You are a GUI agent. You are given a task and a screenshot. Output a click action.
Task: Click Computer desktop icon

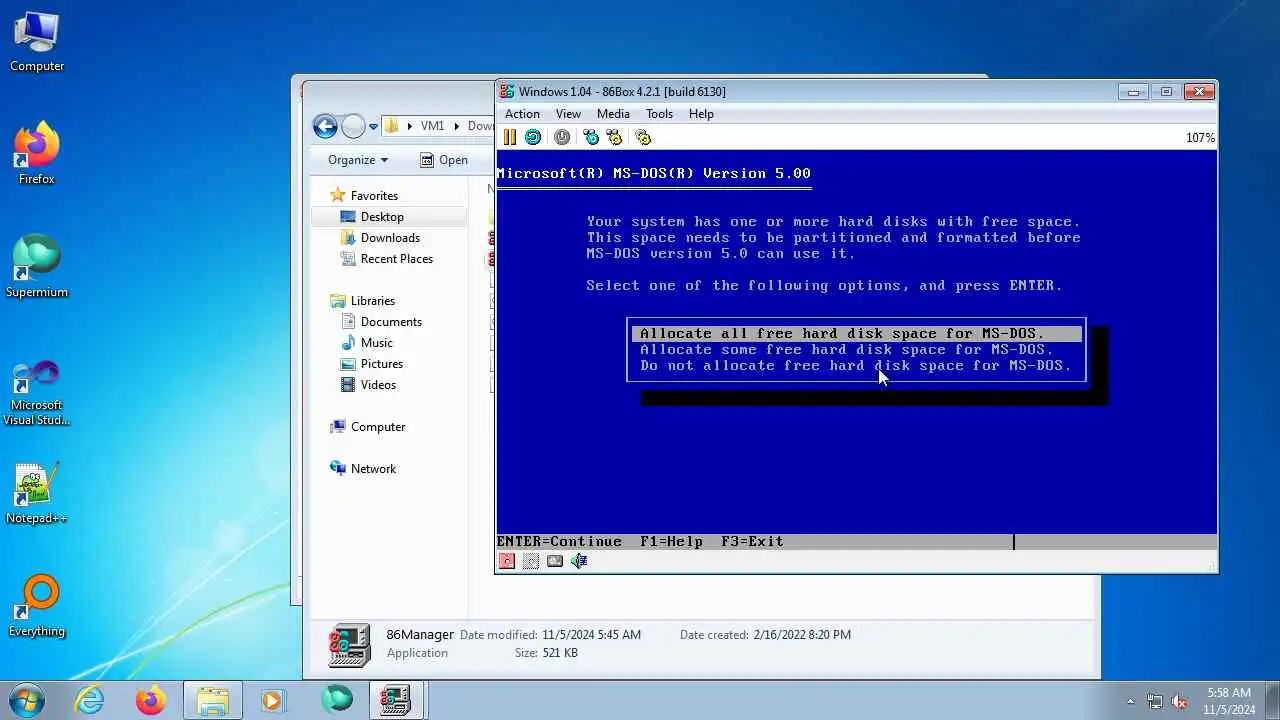pos(37,42)
